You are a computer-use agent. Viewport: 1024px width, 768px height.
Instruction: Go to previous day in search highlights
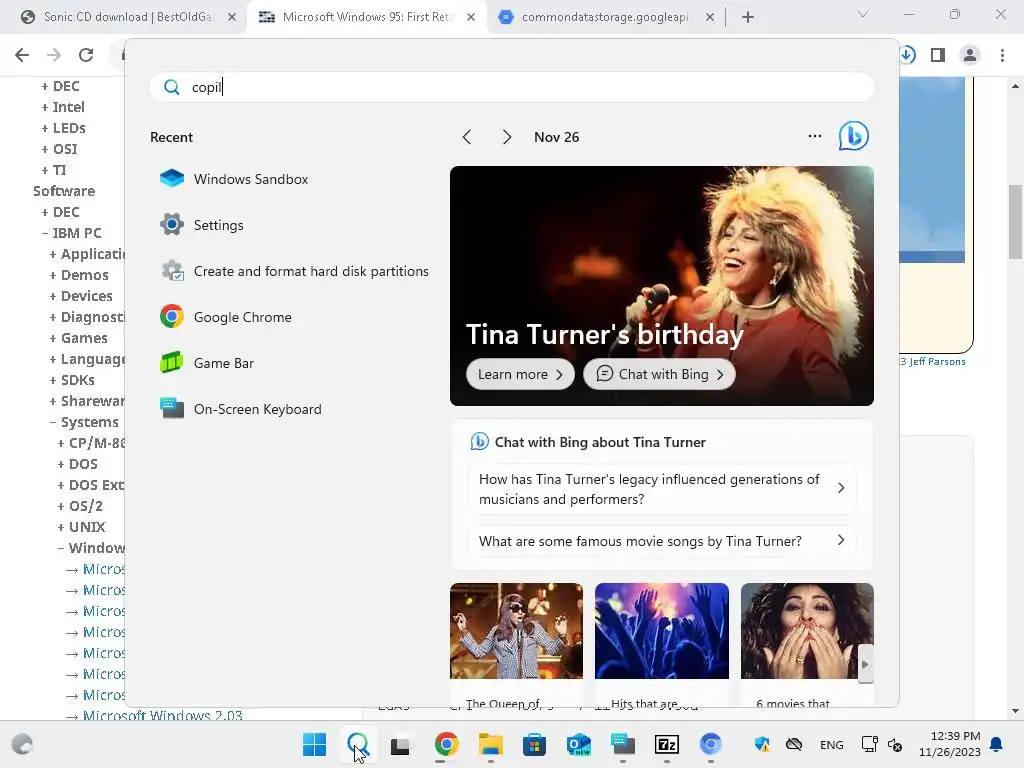466,137
